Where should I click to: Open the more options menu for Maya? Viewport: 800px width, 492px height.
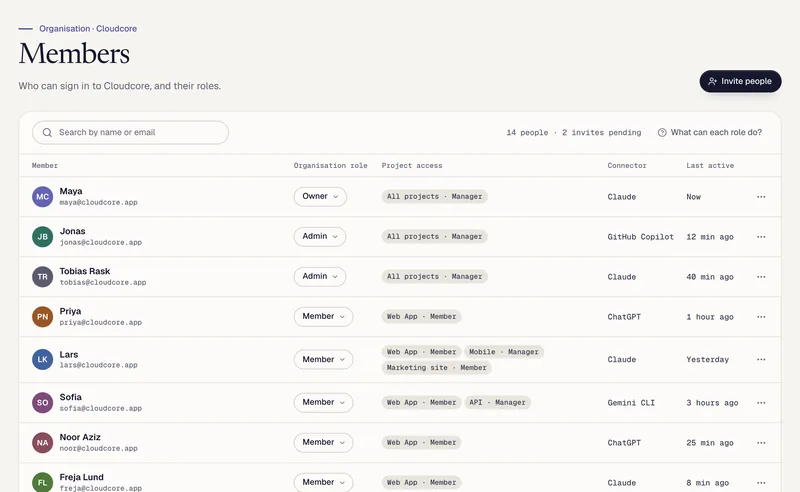[761, 196]
